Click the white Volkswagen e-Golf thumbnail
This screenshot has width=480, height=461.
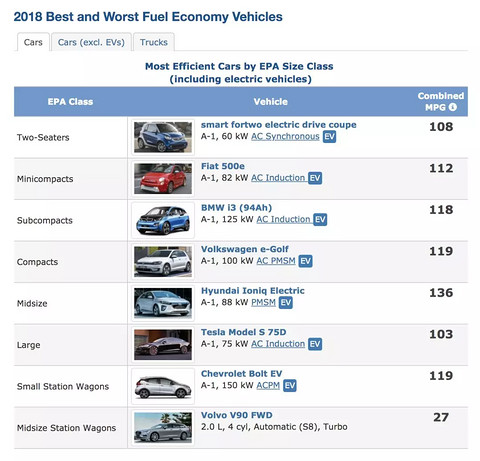click(163, 262)
